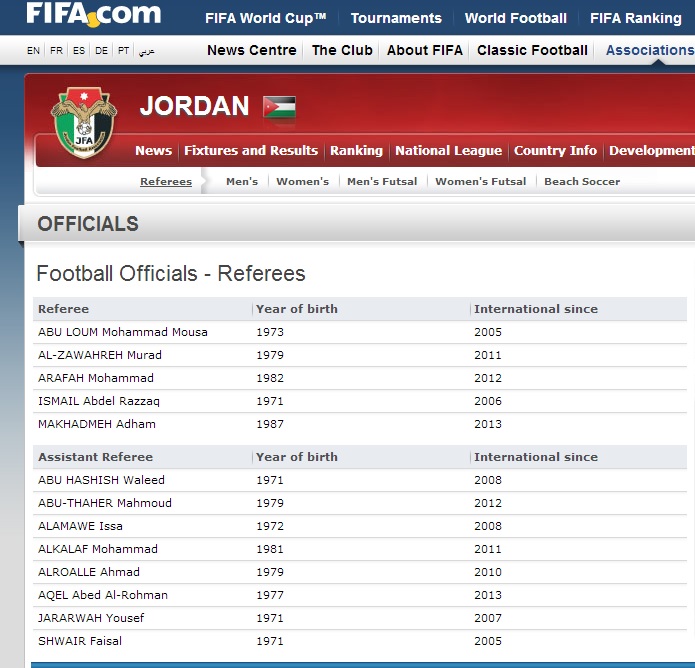
Task: Click referee ABU LOUM Mohammad Mousa
Action: pyautogui.click(x=123, y=332)
